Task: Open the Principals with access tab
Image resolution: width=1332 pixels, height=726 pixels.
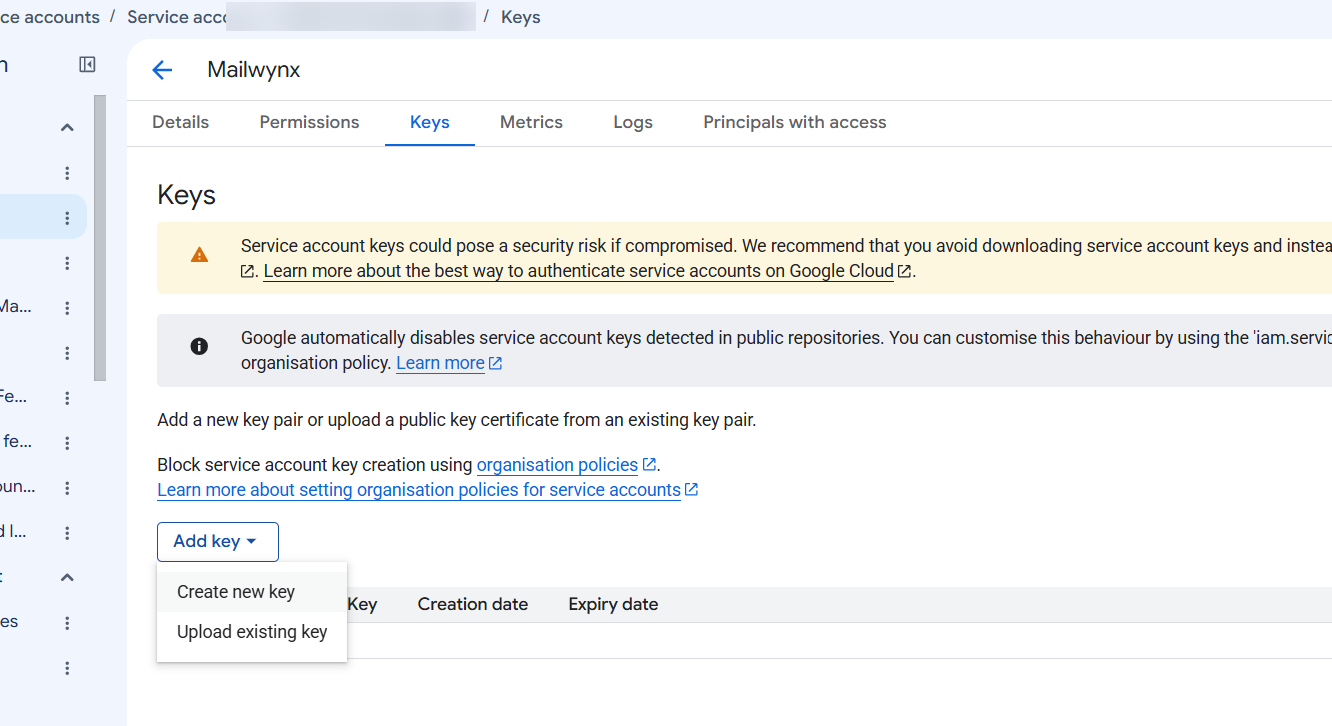Action: [795, 122]
